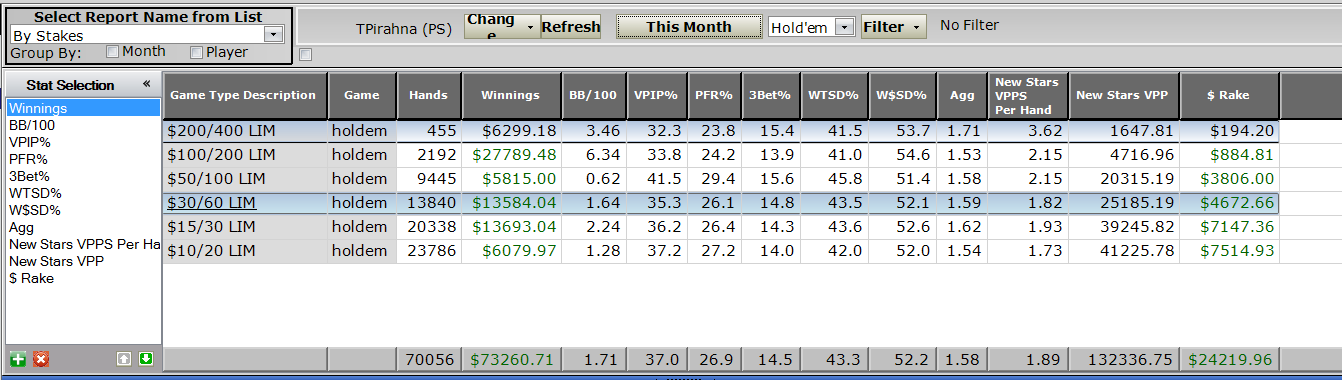Sort by the Game column header
Screen dimensions: 1342x380
point(362,95)
